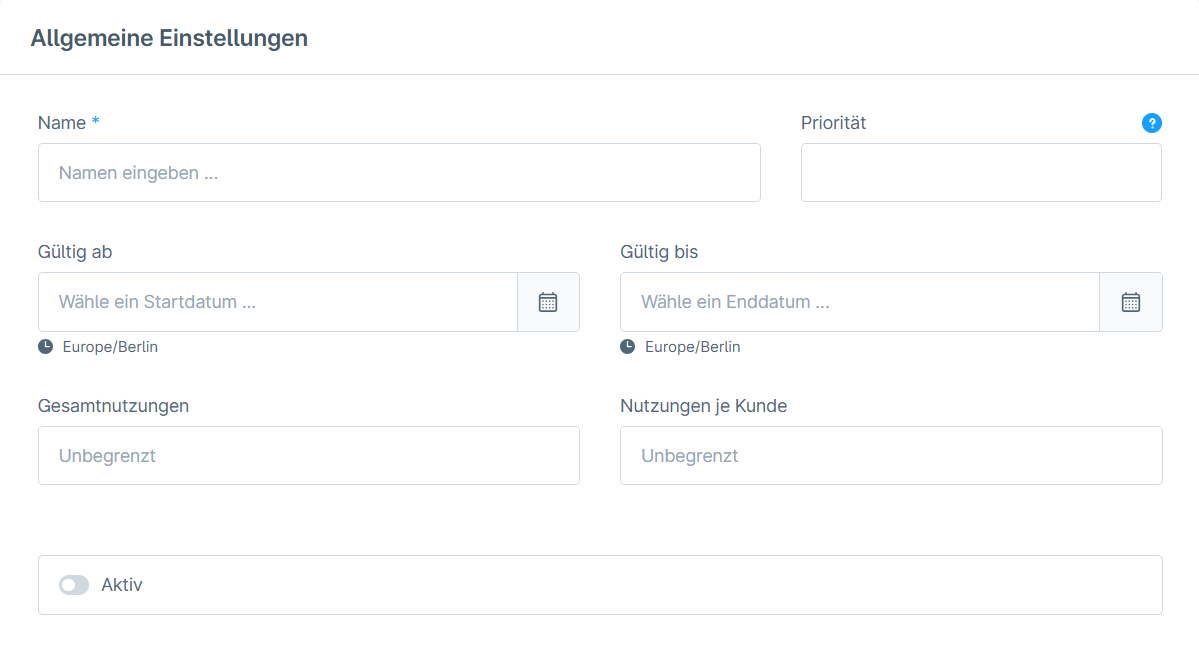Enable the Aktiv toggle switch
The height and width of the screenshot is (671, 1199).
pyautogui.click(x=74, y=585)
